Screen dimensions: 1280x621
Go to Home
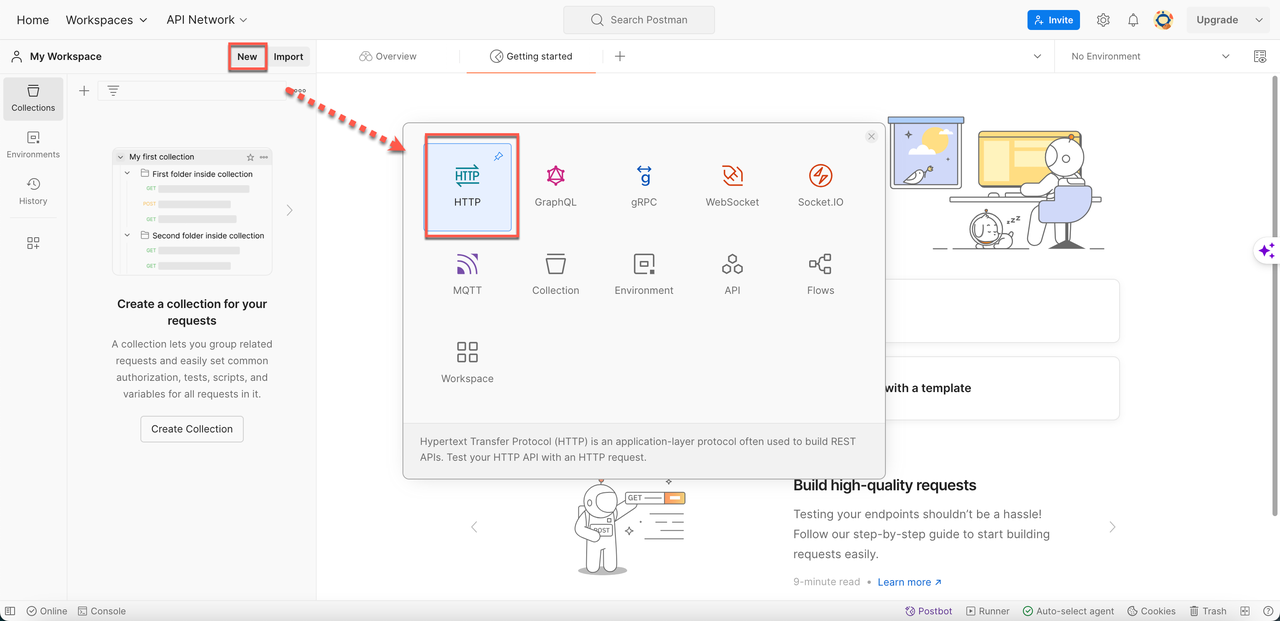click(33, 20)
